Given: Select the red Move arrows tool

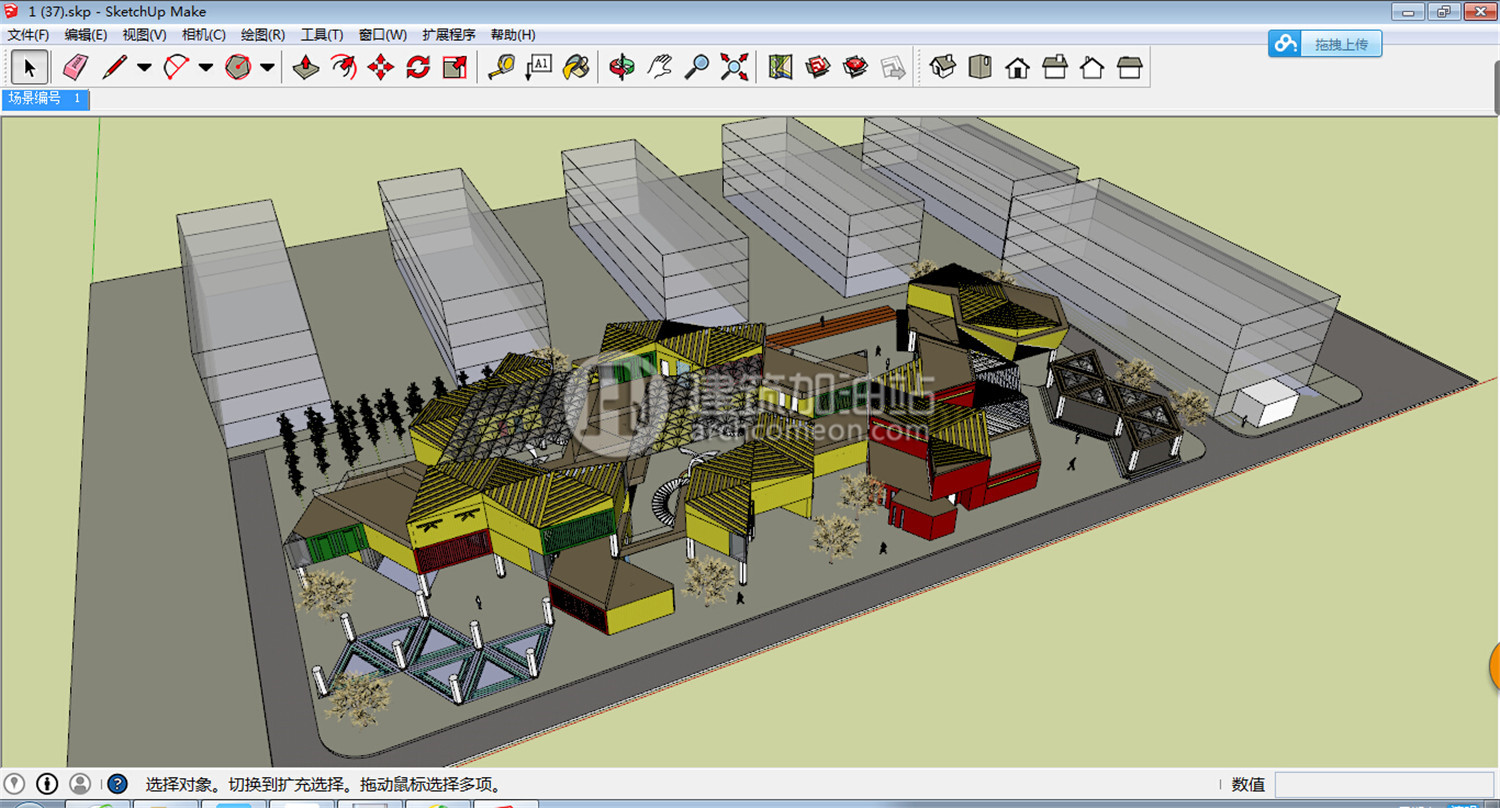Looking at the screenshot, I should coord(381,67).
